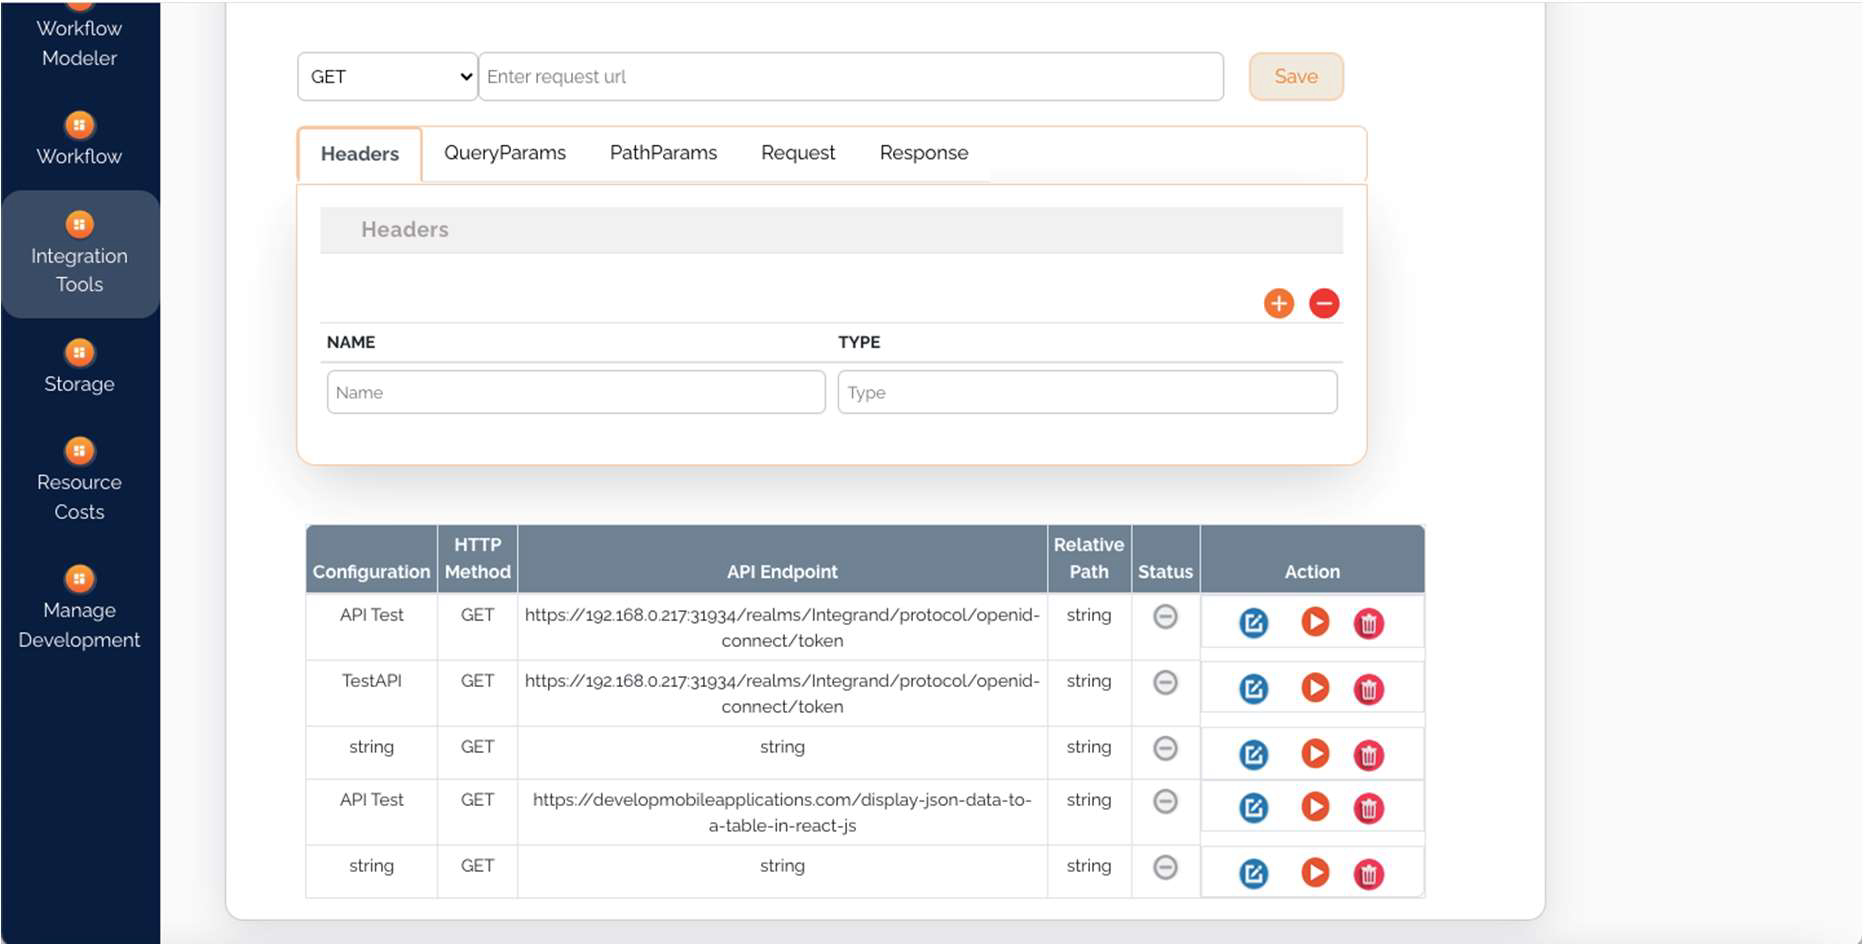Switch to the QueryParams tab

click(x=504, y=153)
